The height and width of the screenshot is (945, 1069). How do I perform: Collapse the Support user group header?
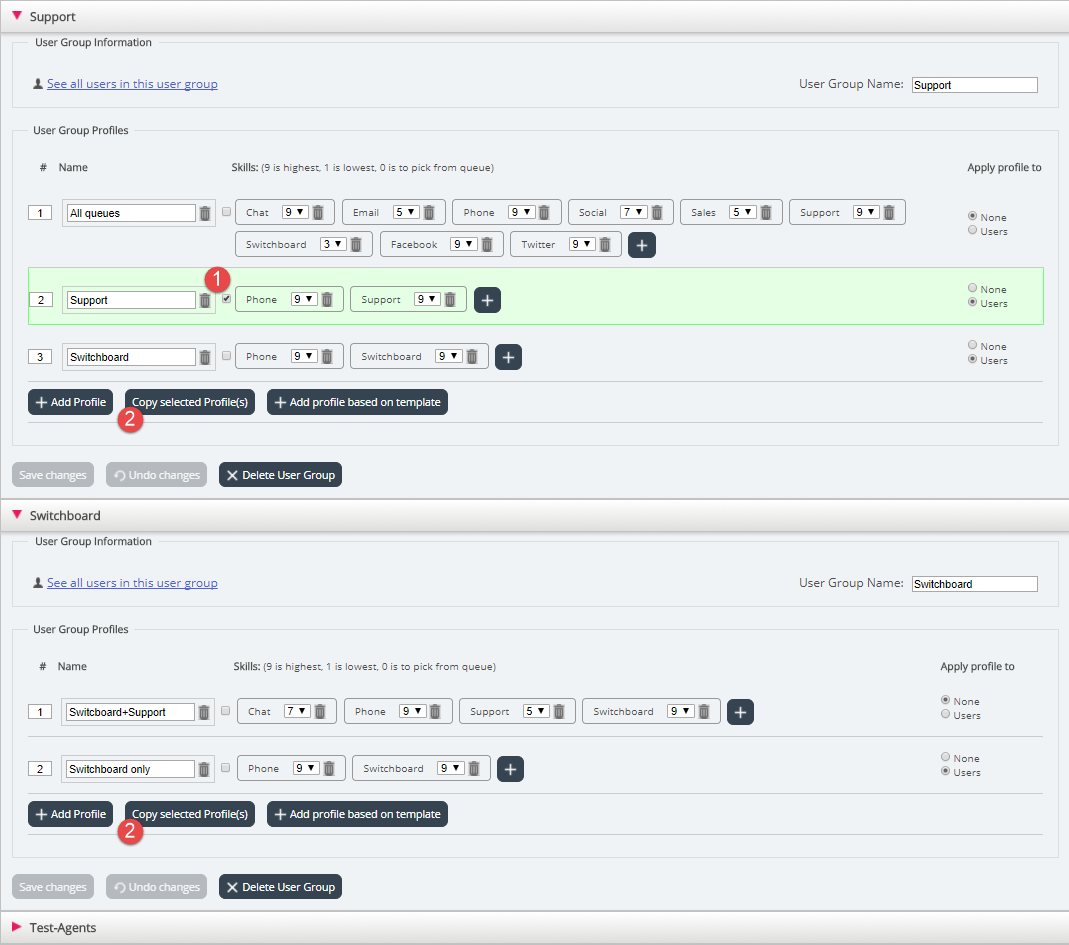pos(17,16)
